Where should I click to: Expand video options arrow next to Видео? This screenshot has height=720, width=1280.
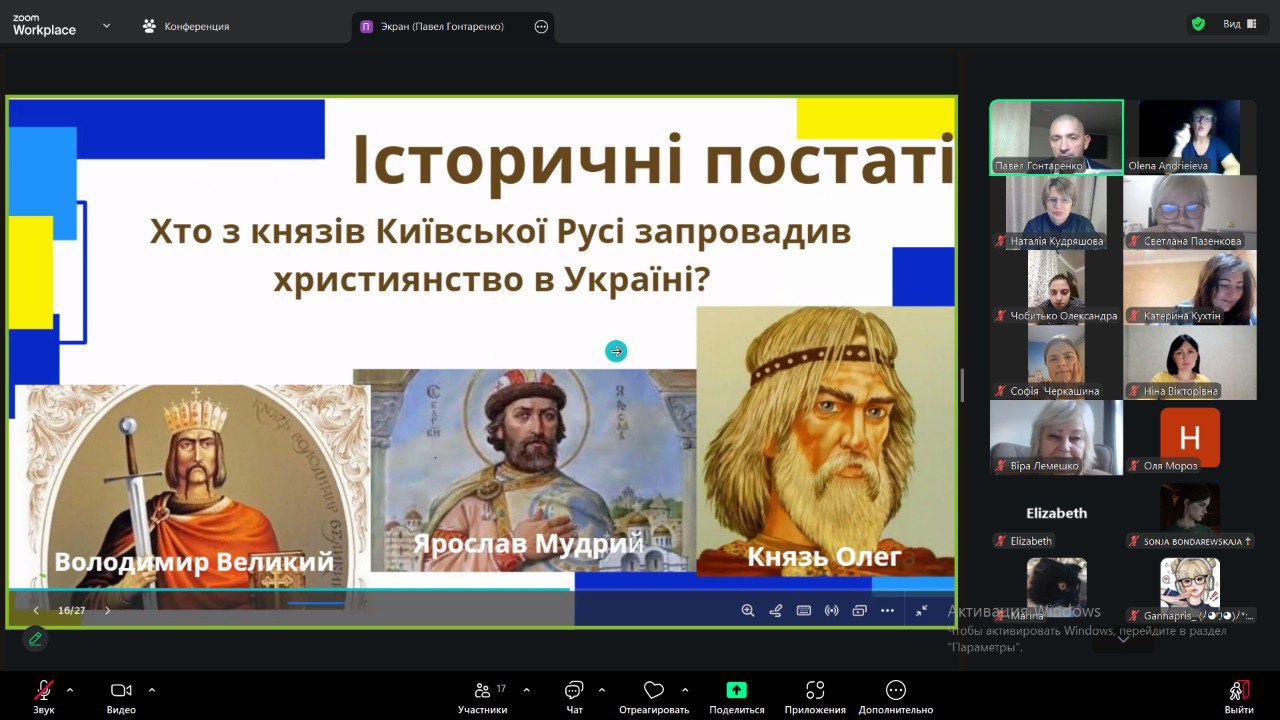tap(152, 690)
